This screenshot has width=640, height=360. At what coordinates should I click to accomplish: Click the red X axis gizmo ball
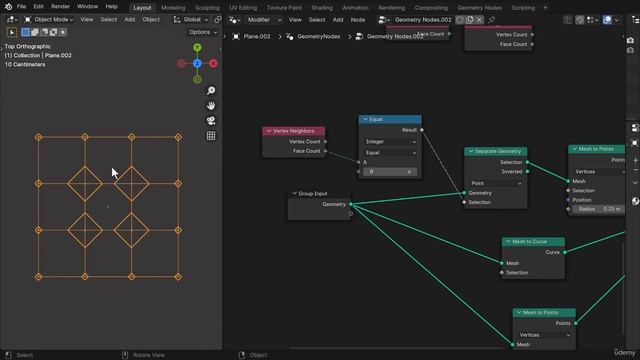pos(213,64)
